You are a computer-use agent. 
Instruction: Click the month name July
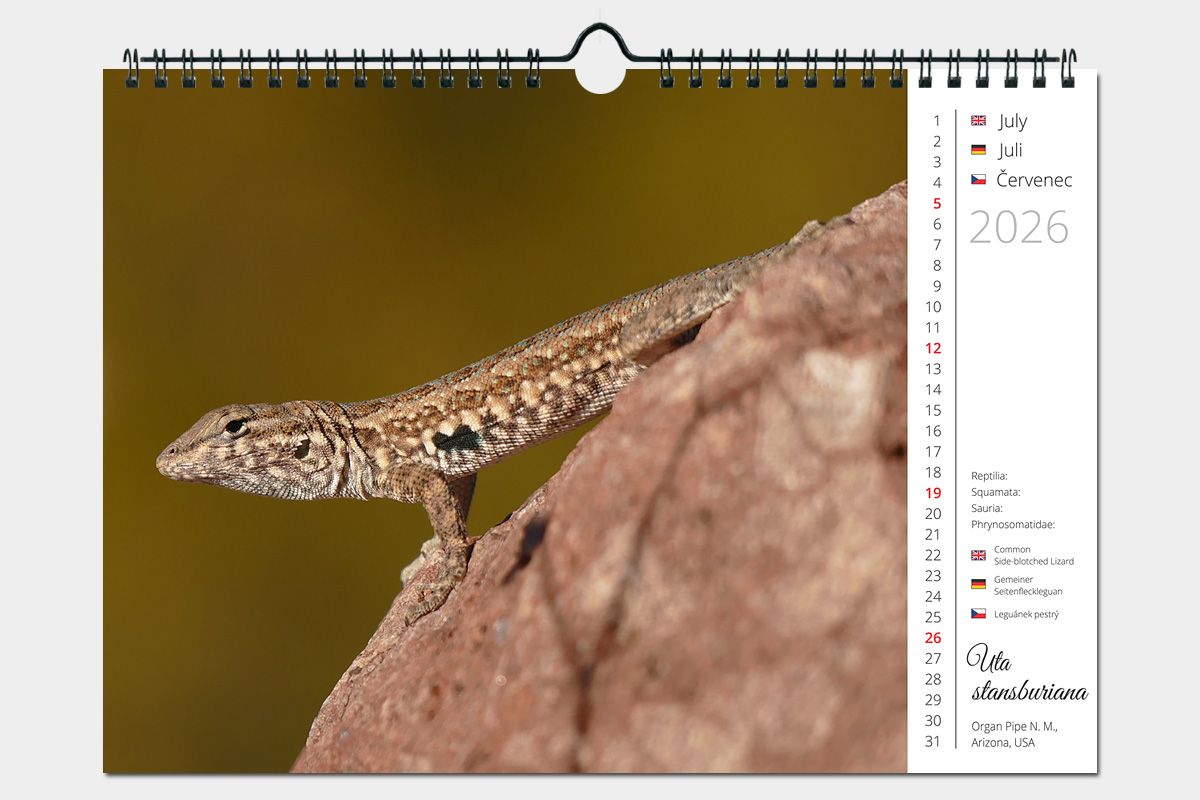pyautogui.click(x=1013, y=121)
